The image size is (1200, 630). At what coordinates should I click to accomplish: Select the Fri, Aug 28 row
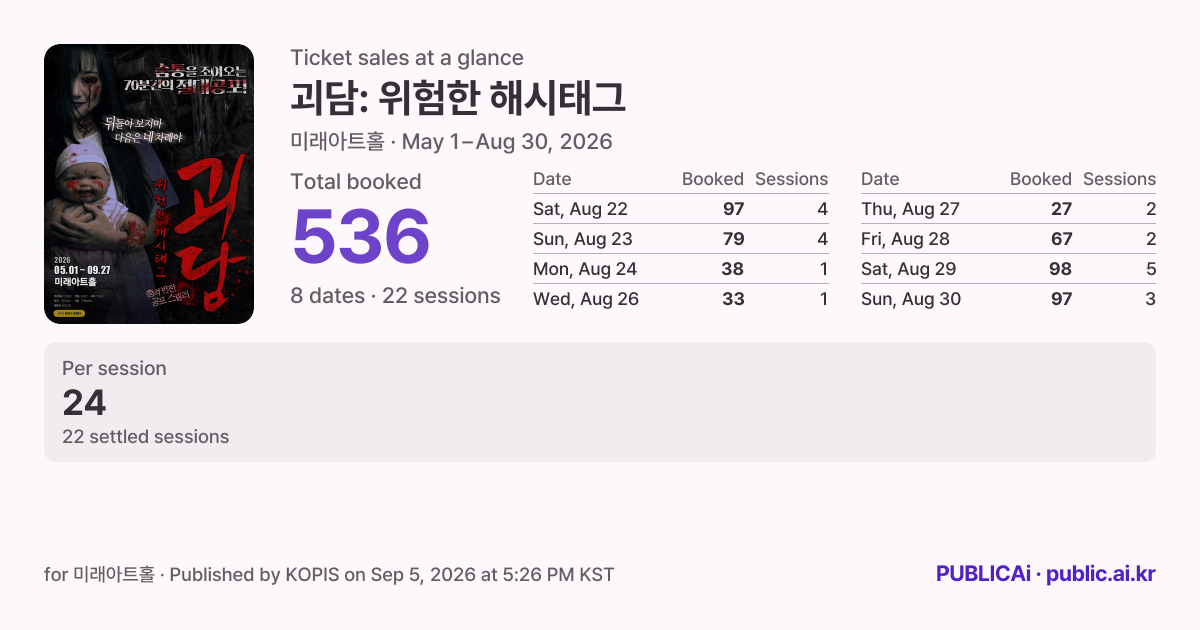pyautogui.click(x=1008, y=239)
